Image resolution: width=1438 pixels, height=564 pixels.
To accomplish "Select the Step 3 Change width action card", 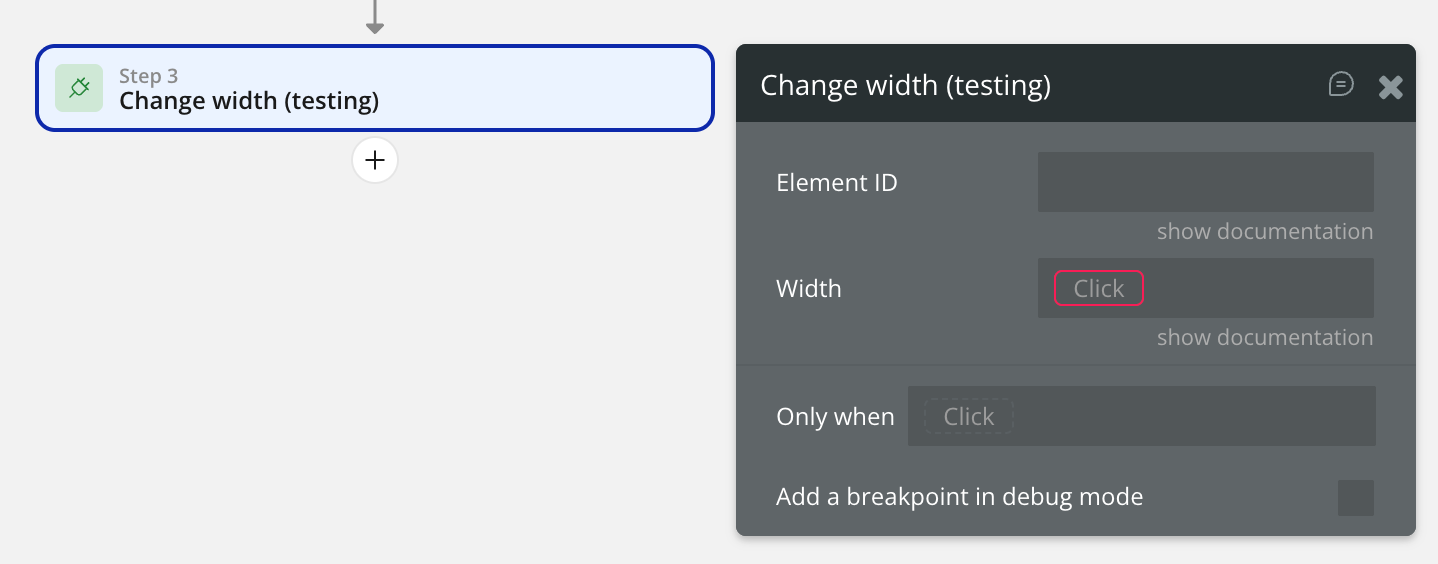I will pos(450,88).
